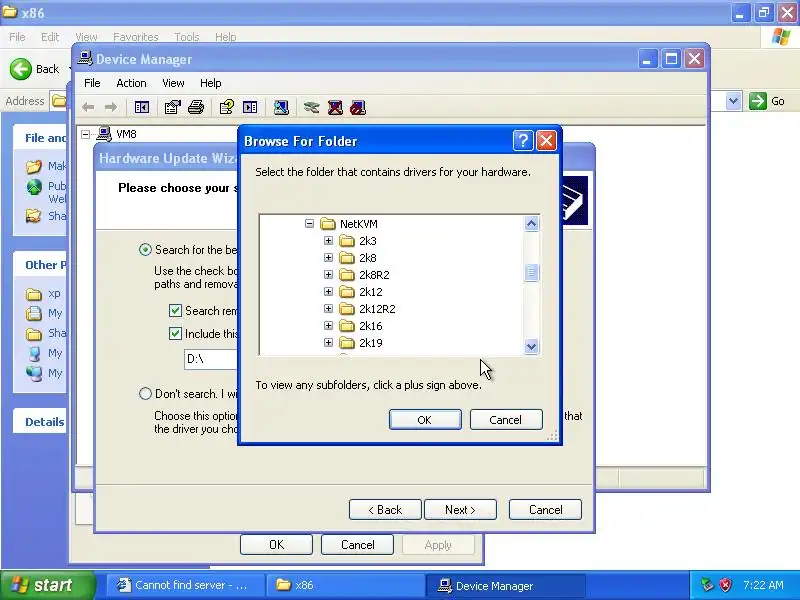Click the green Back button in x86 Explorer
Screen dimensions: 800x600
pyautogui.click(x=34, y=69)
